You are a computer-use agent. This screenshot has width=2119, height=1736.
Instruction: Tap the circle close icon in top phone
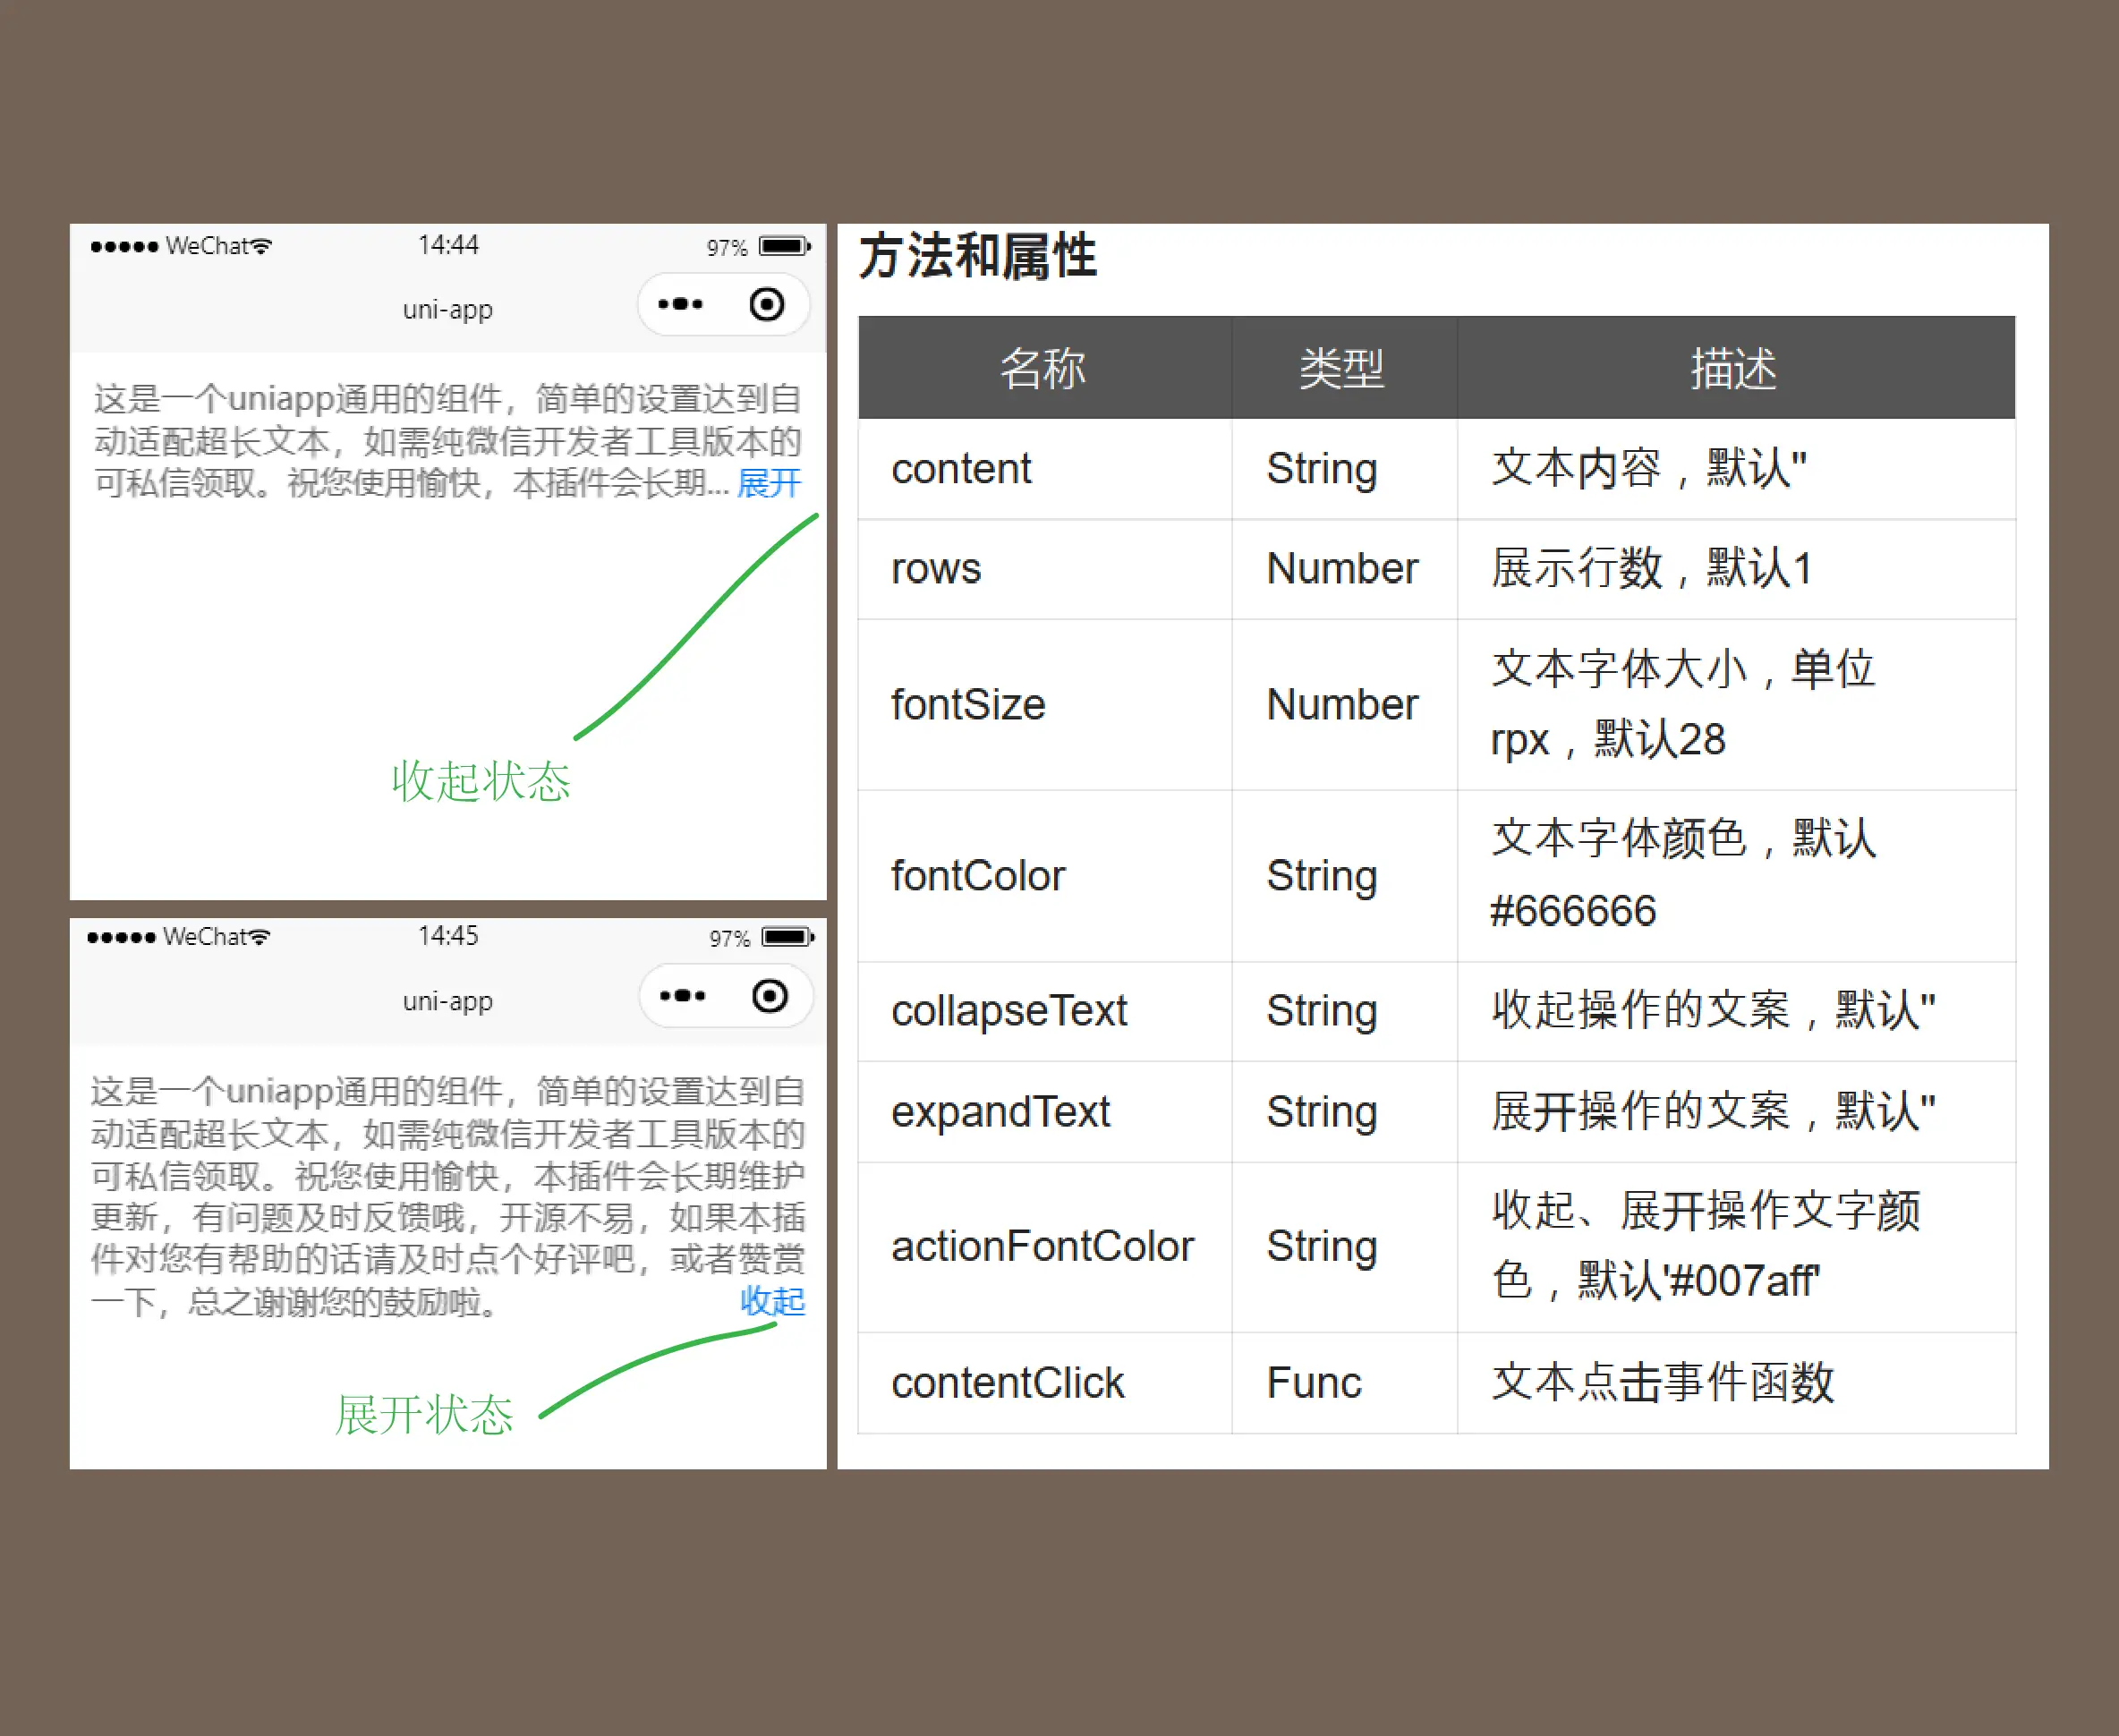coord(767,304)
